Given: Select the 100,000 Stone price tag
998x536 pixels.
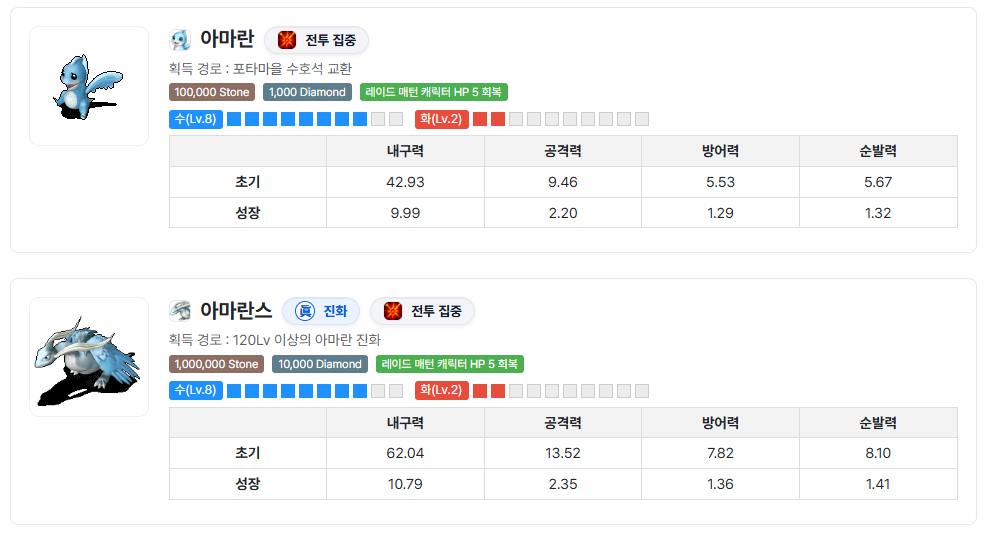Looking at the screenshot, I should point(213,92).
